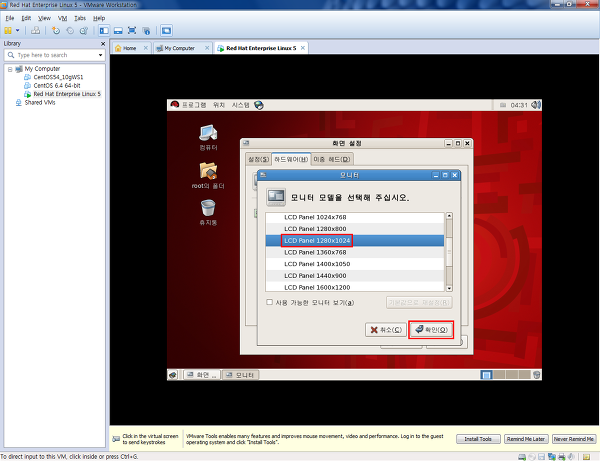Open the Edit menu

click(26, 18)
